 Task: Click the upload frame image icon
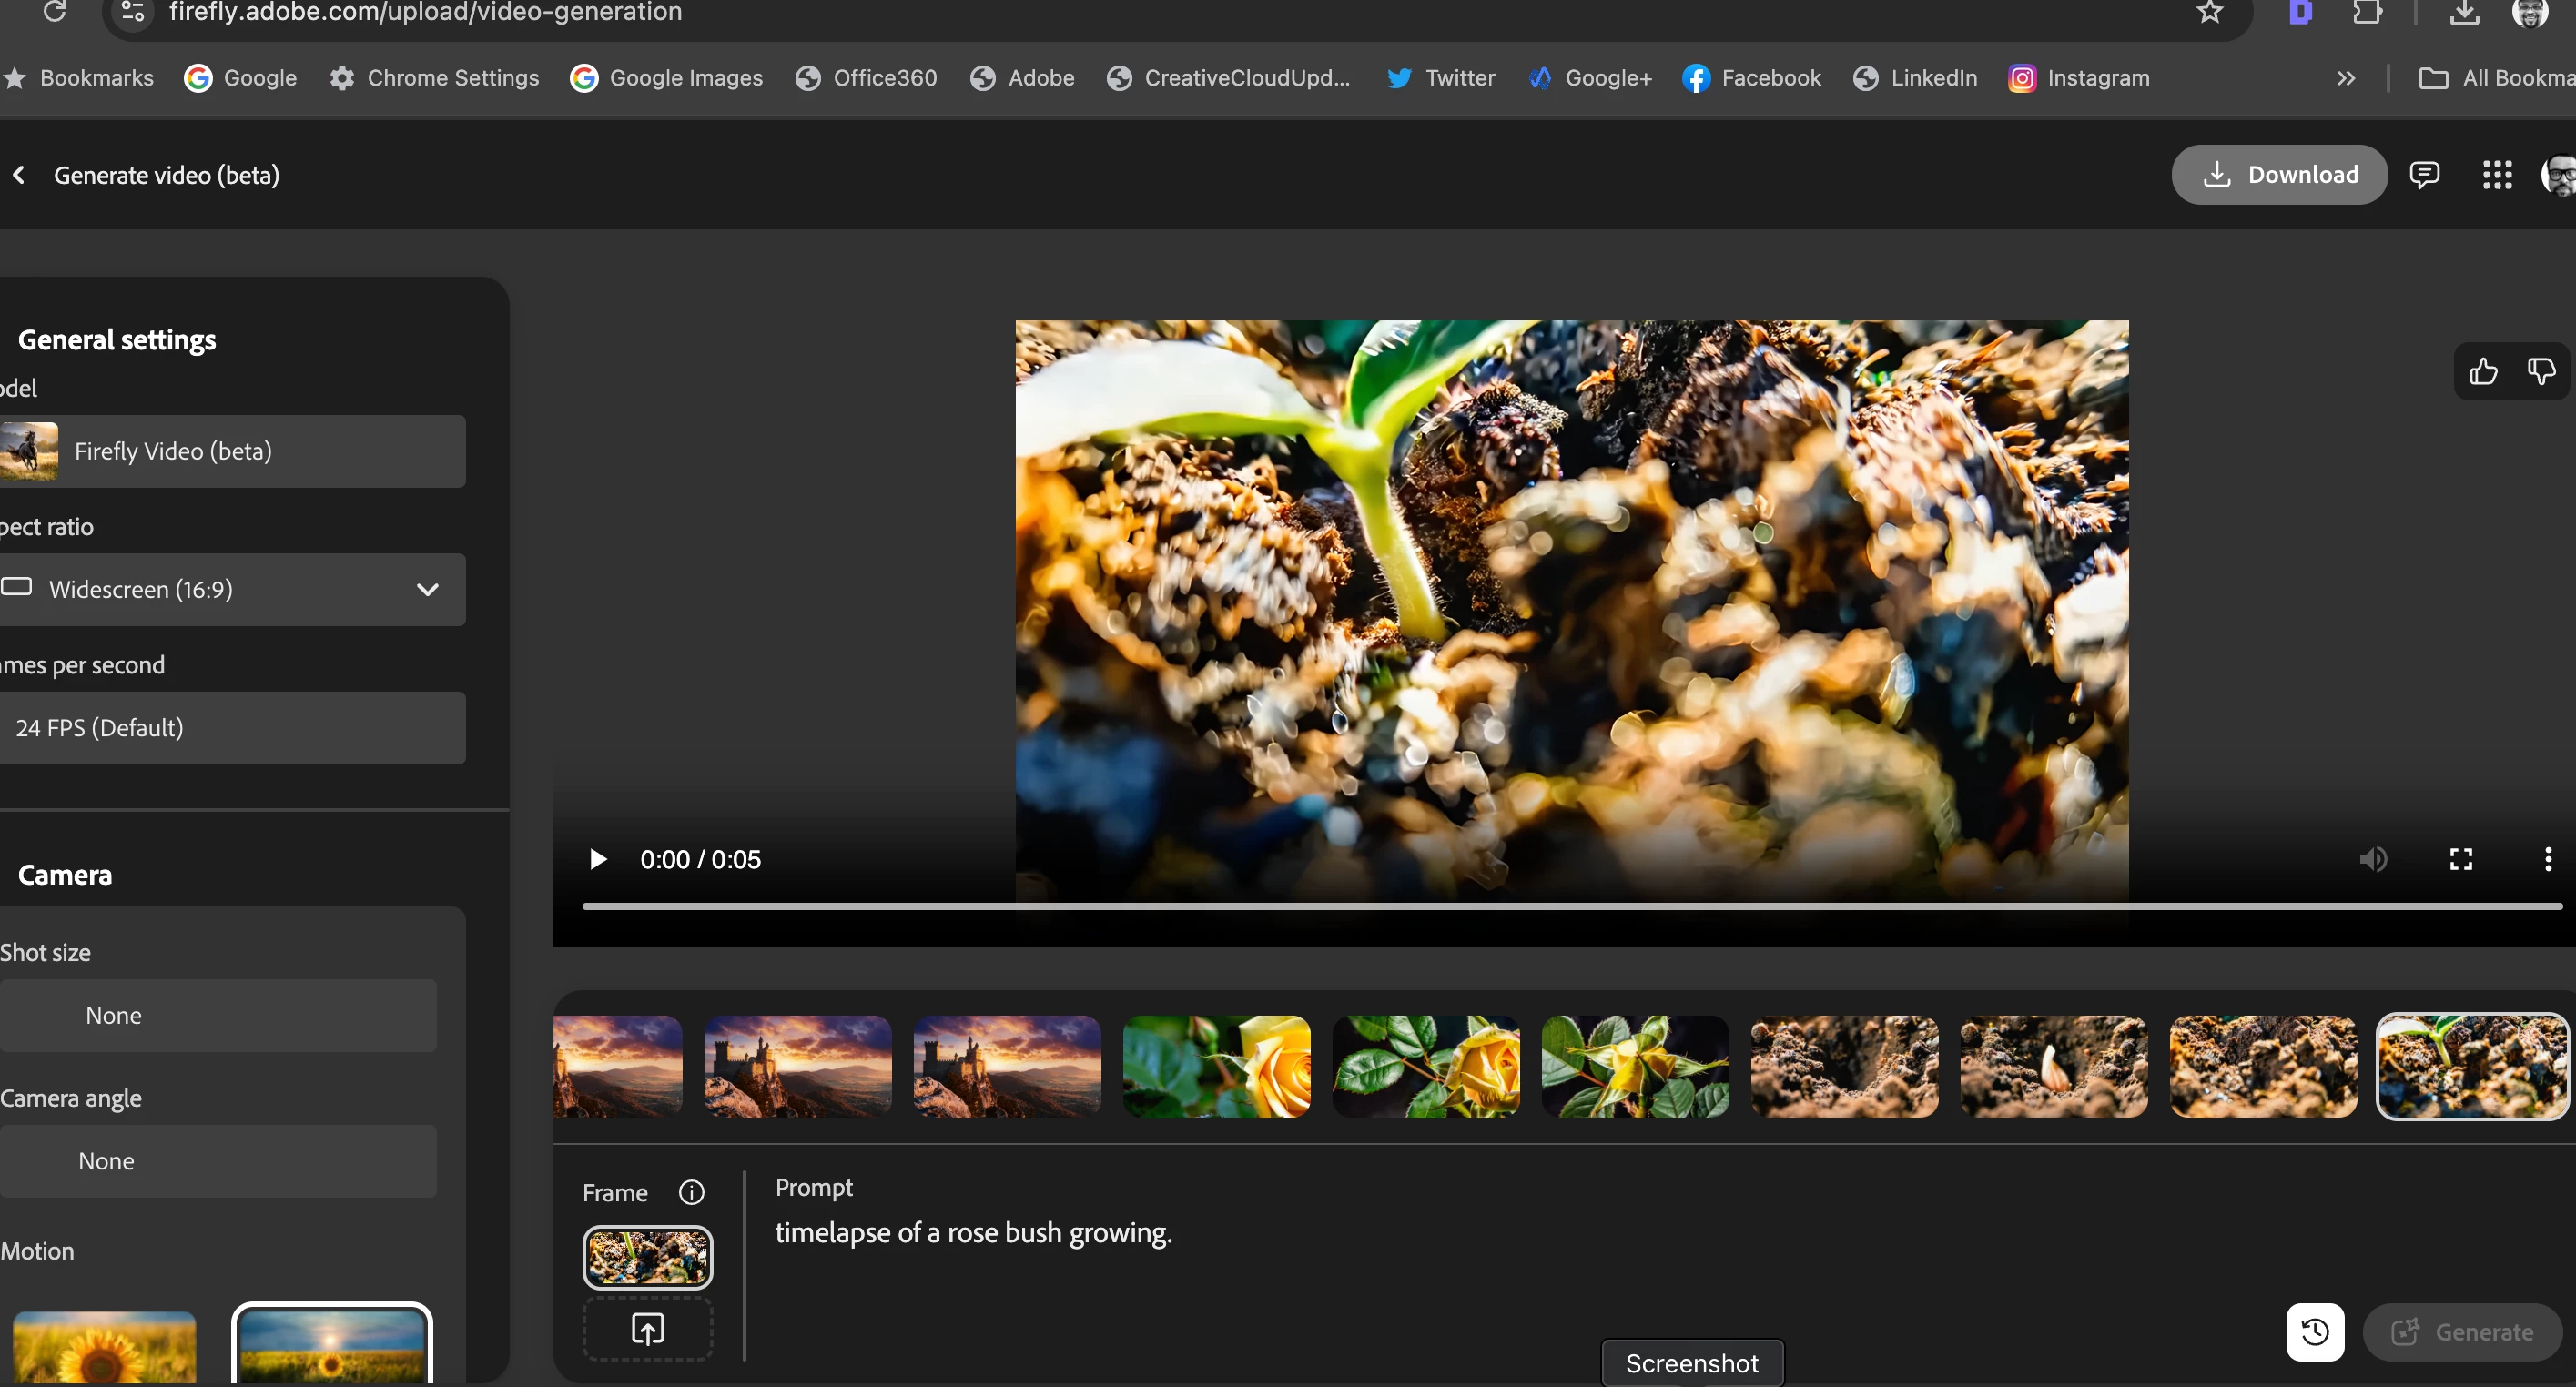[x=648, y=1329]
